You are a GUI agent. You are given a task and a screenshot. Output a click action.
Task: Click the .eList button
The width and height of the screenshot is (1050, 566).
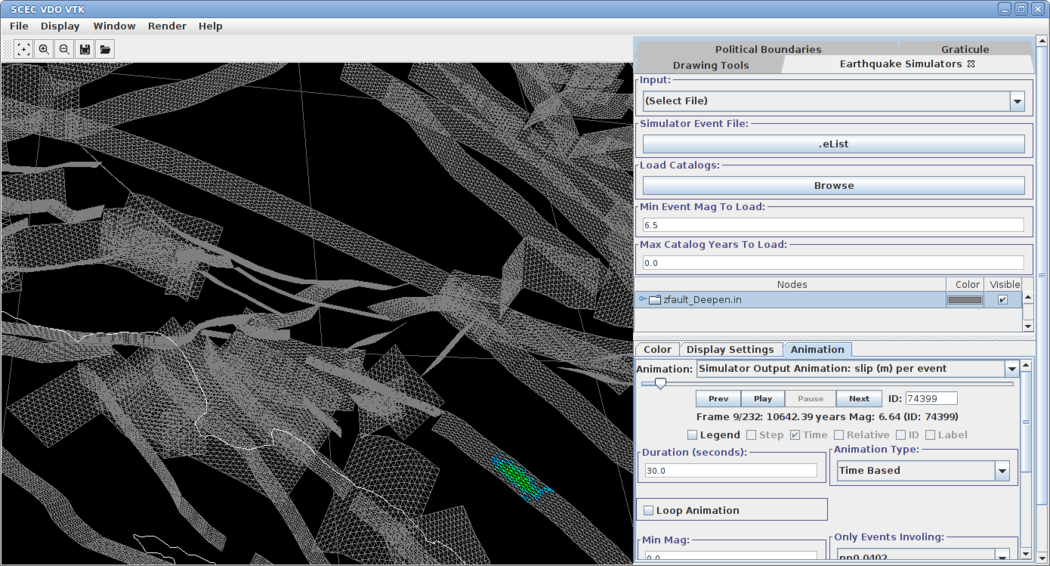click(x=833, y=144)
